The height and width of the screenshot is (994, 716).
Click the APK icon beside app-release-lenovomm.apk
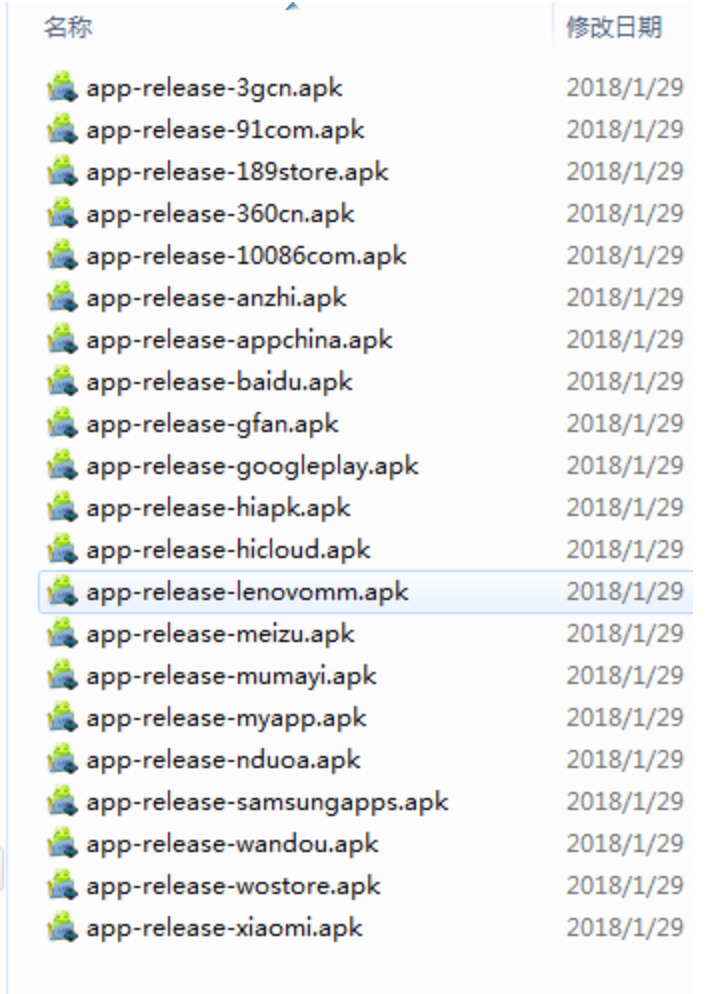(62, 591)
